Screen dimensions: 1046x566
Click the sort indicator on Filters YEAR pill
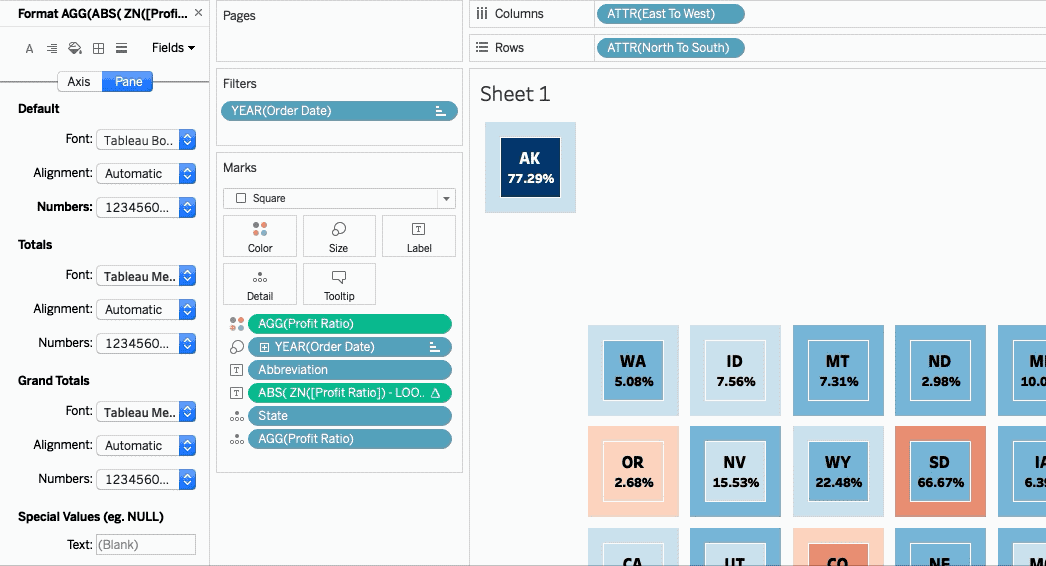440,111
